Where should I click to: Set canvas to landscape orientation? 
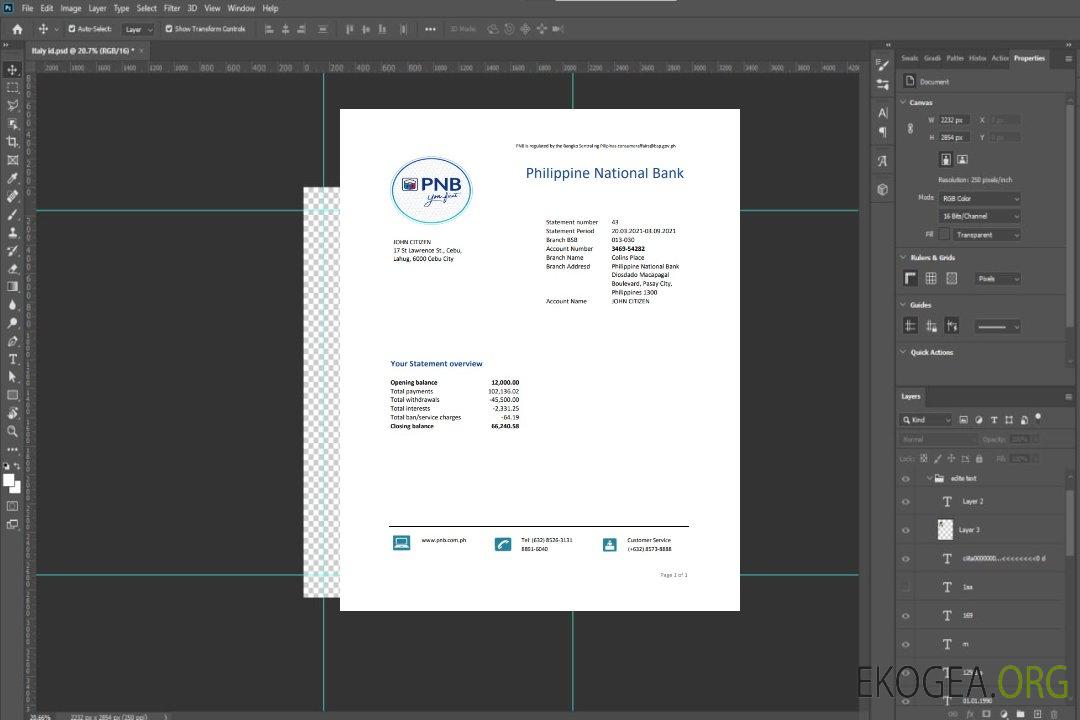pyautogui.click(x=962, y=160)
